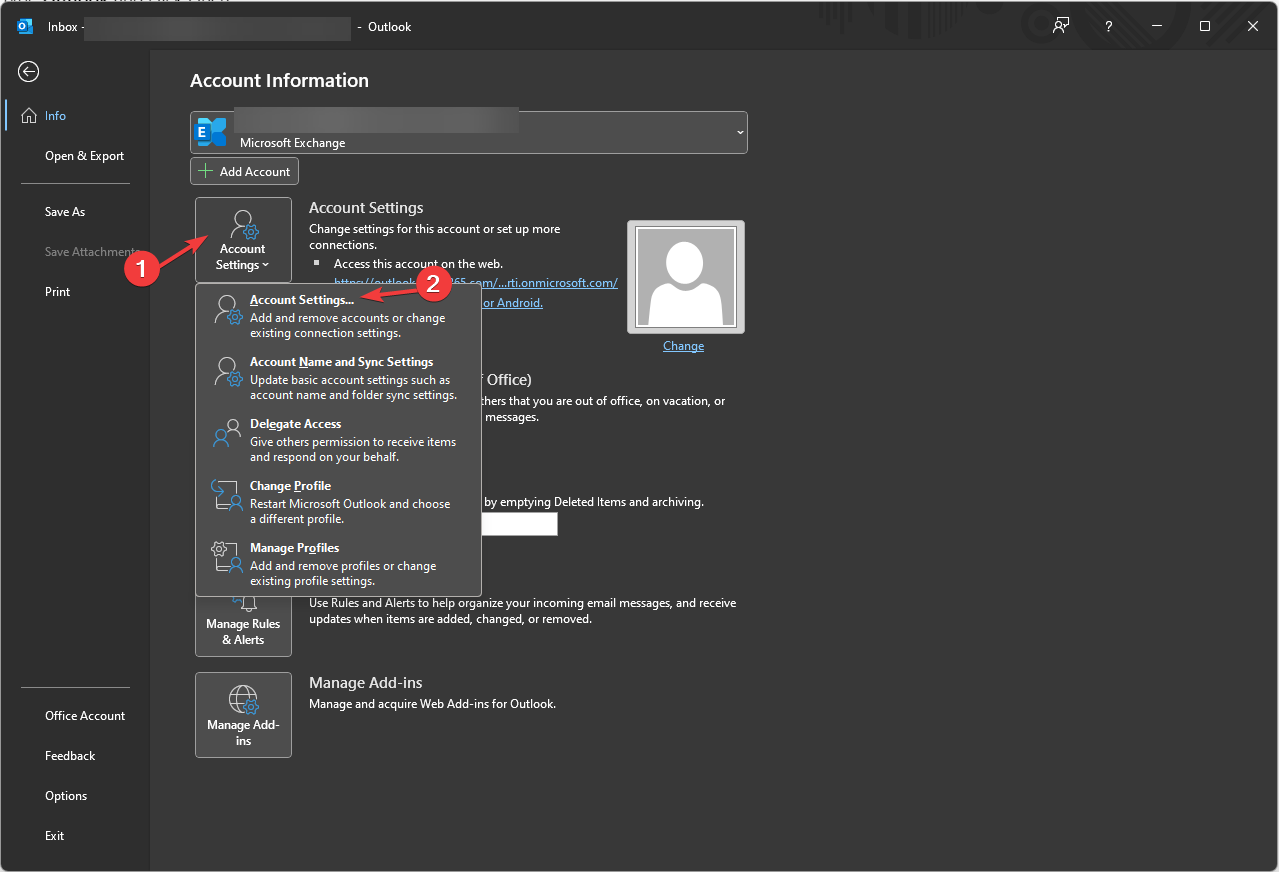Click the Manage Add-ins globe button
This screenshot has height=872, width=1279.
pos(243,714)
